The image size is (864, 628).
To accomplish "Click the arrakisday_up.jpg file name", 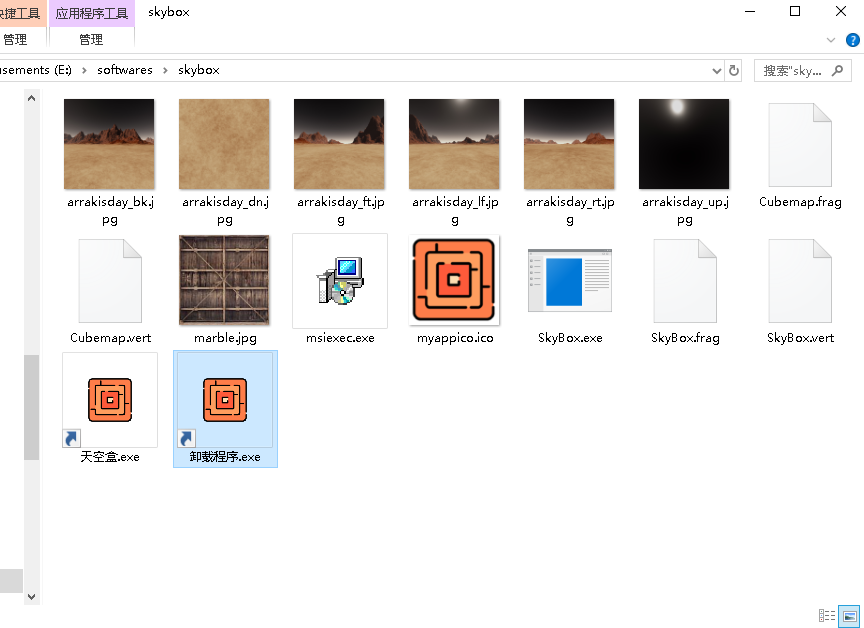I will (x=685, y=210).
